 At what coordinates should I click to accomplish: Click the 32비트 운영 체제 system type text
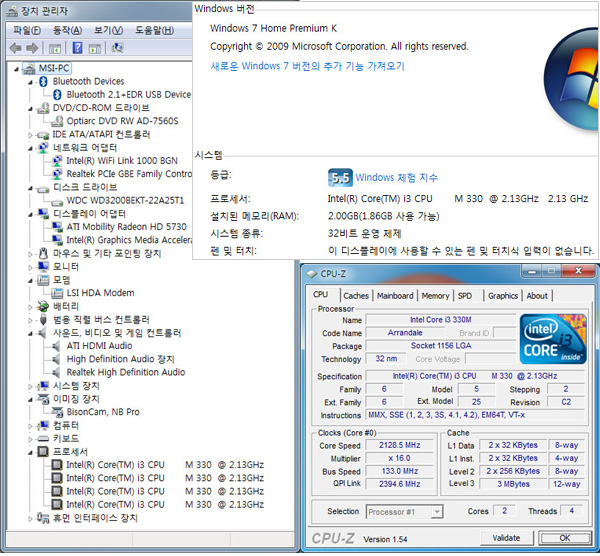coord(364,233)
